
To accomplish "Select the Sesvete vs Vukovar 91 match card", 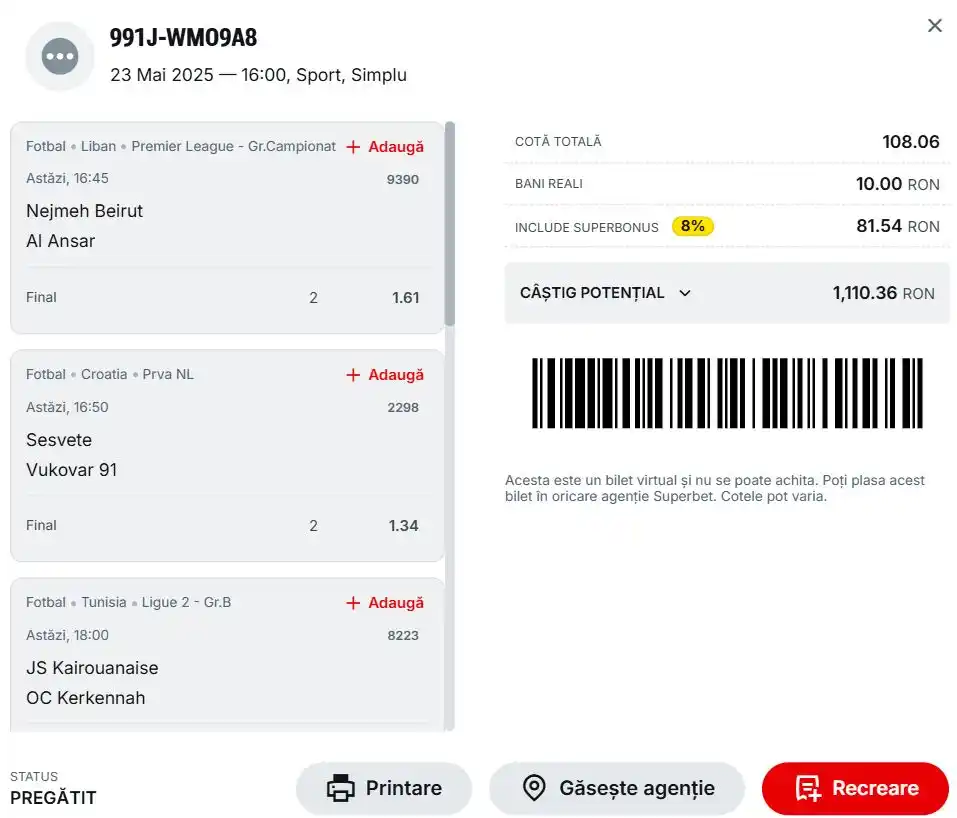I will pyautogui.click(x=227, y=455).
